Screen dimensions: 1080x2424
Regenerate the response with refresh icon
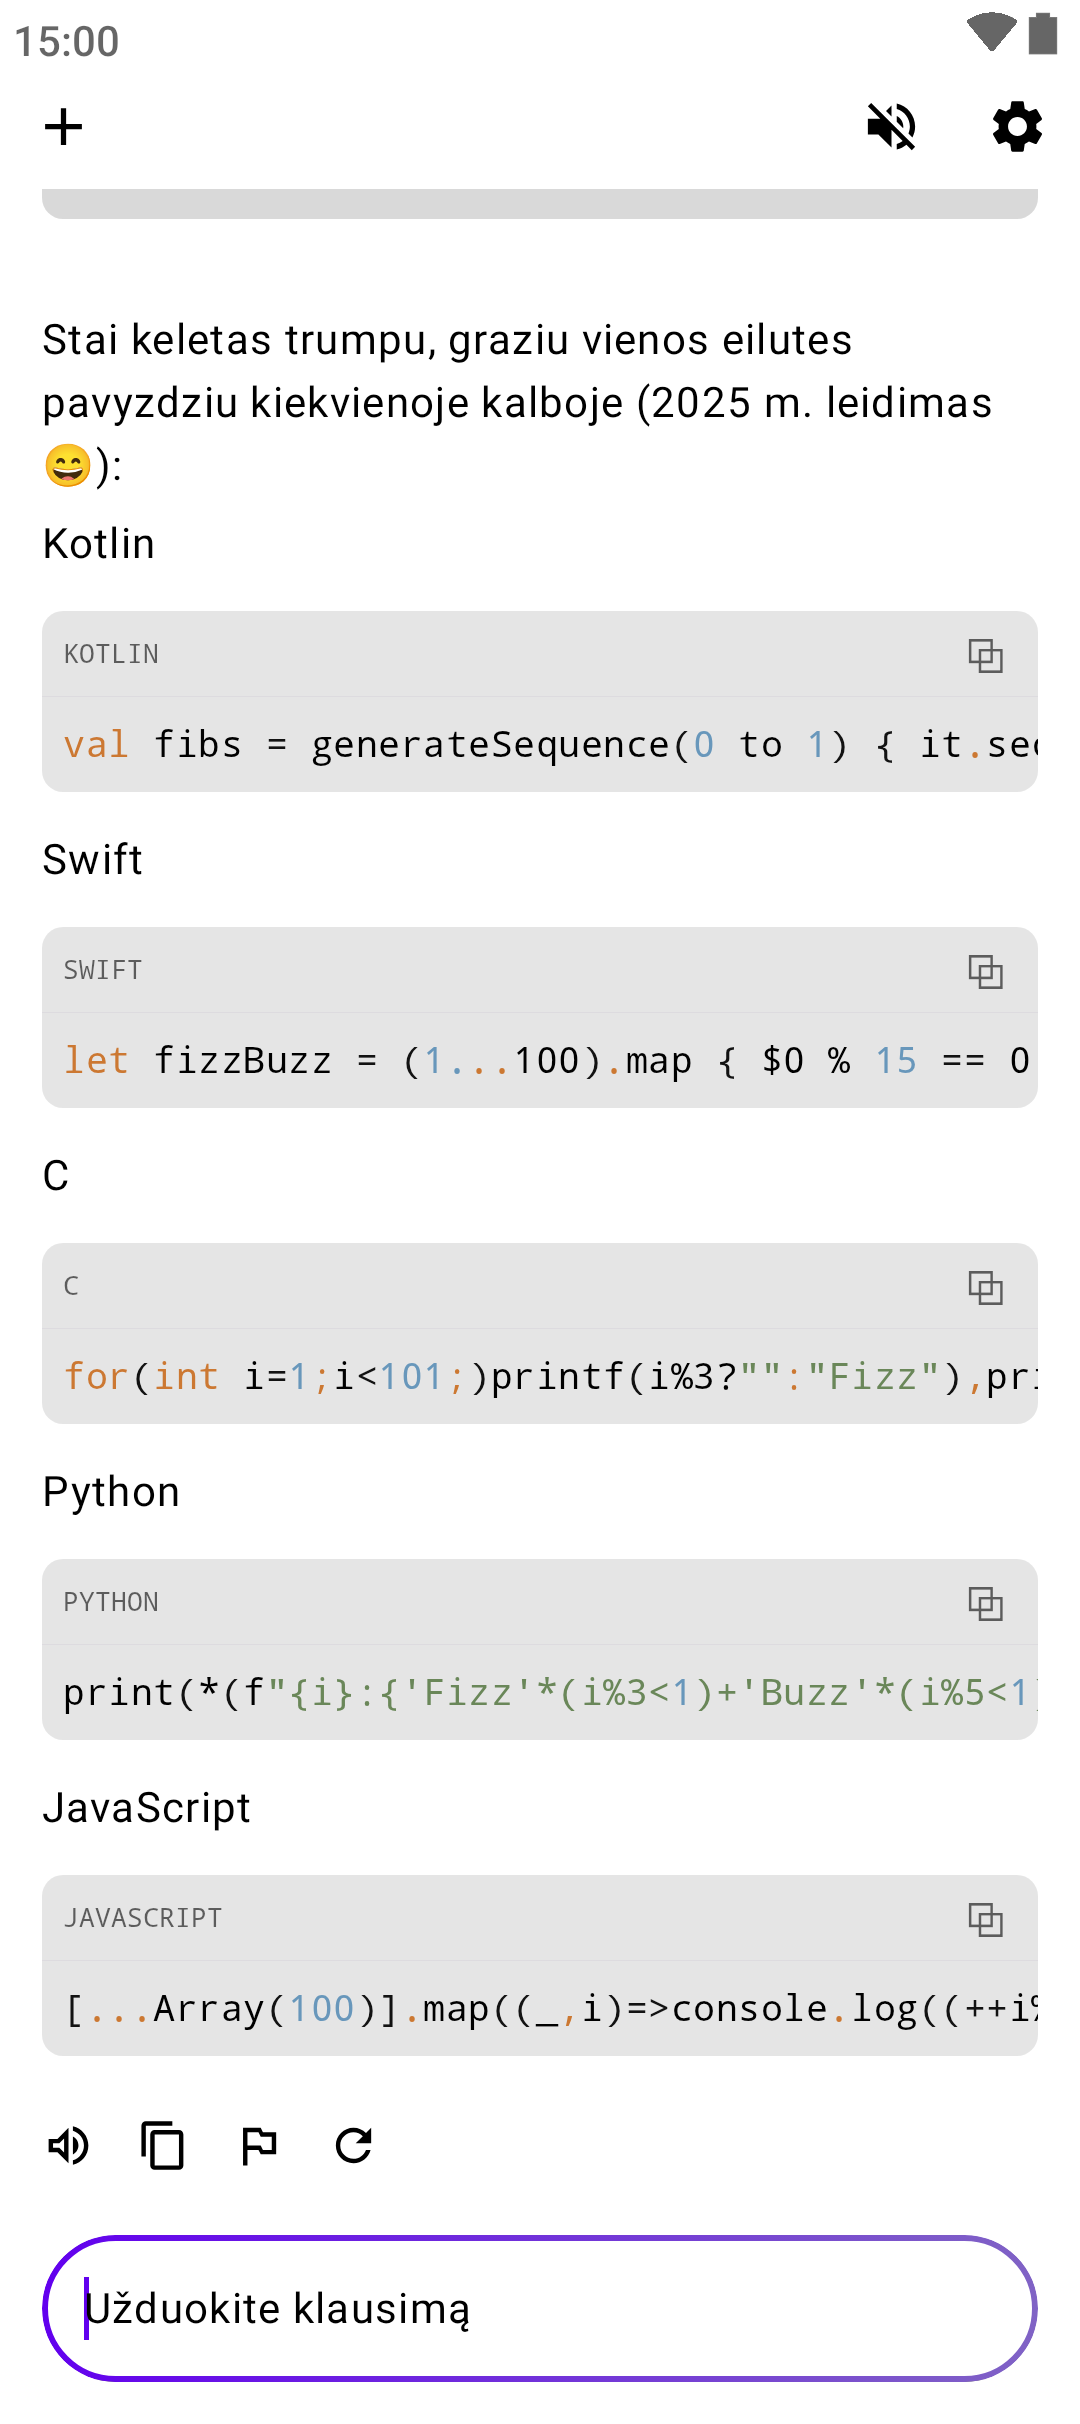click(x=354, y=2145)
